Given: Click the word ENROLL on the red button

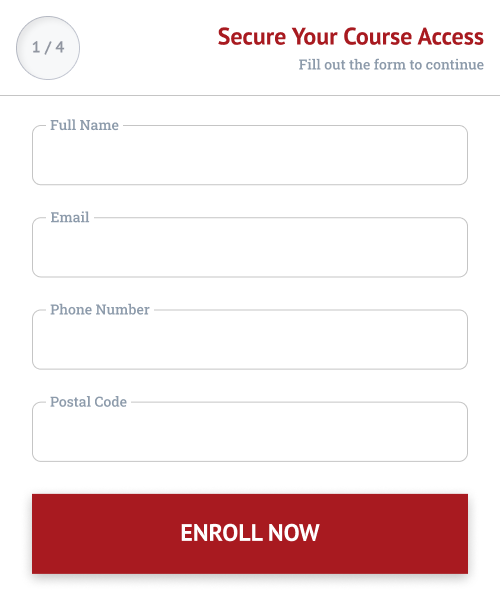Looking at the screenshot, I should [221, 533].
